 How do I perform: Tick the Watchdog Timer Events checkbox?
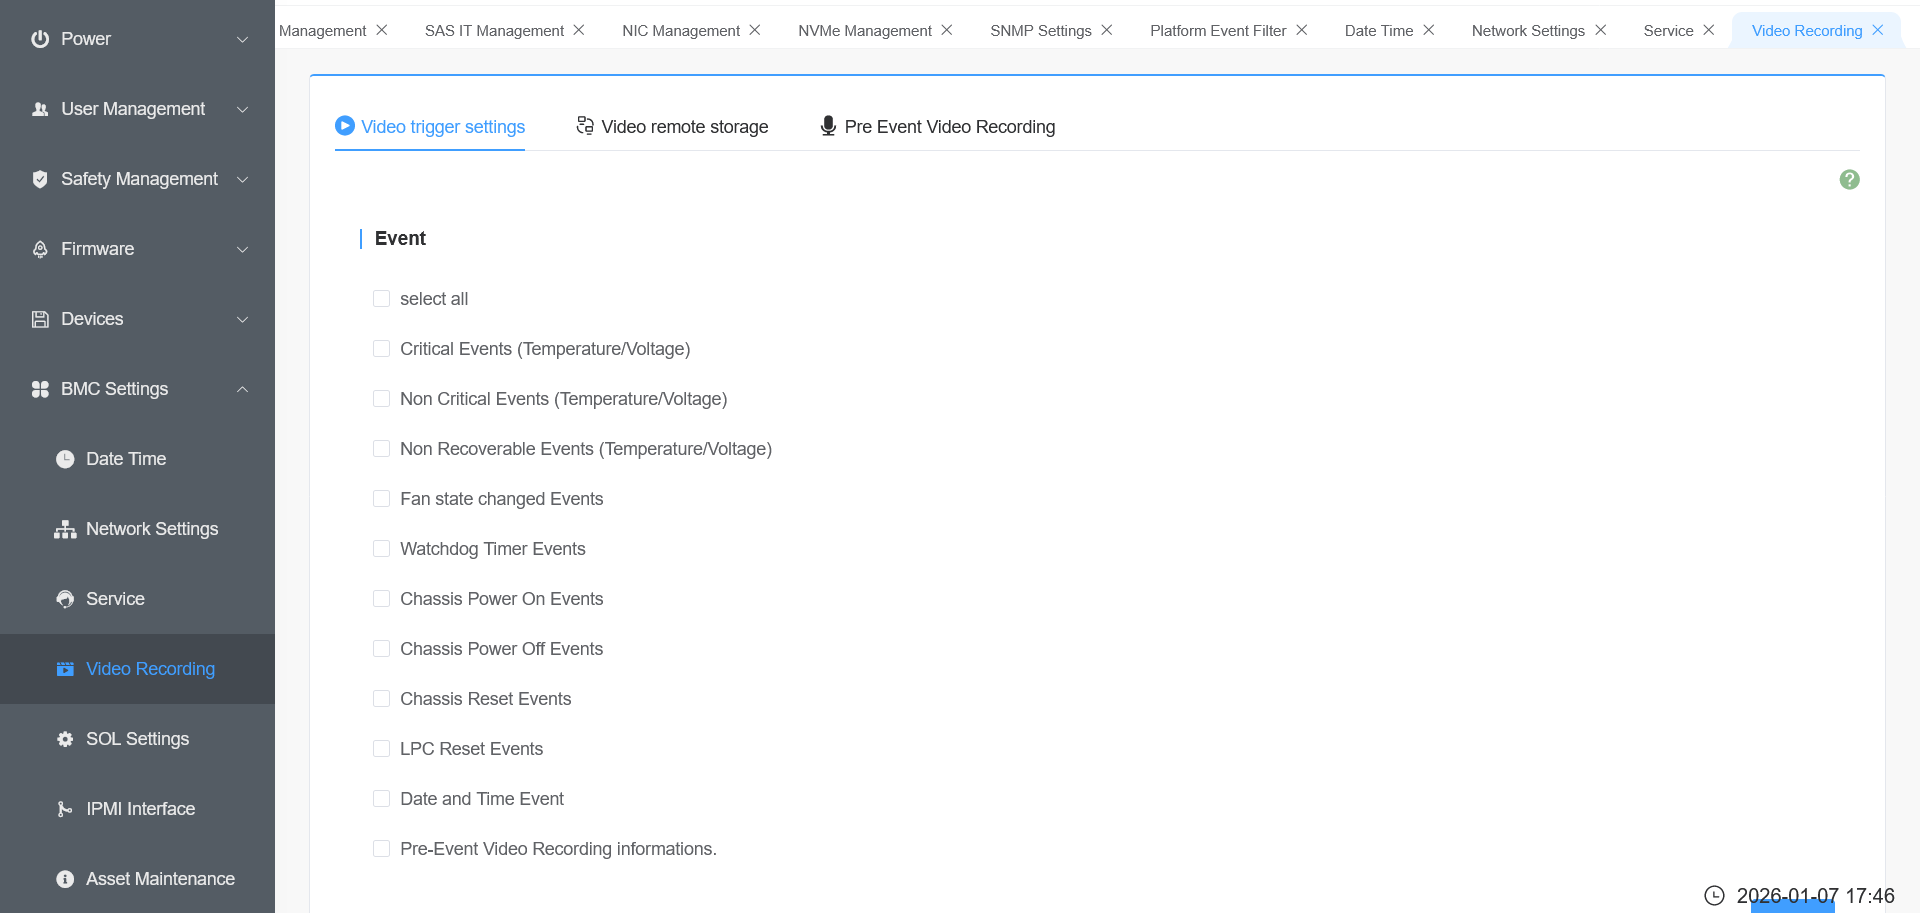381,549
